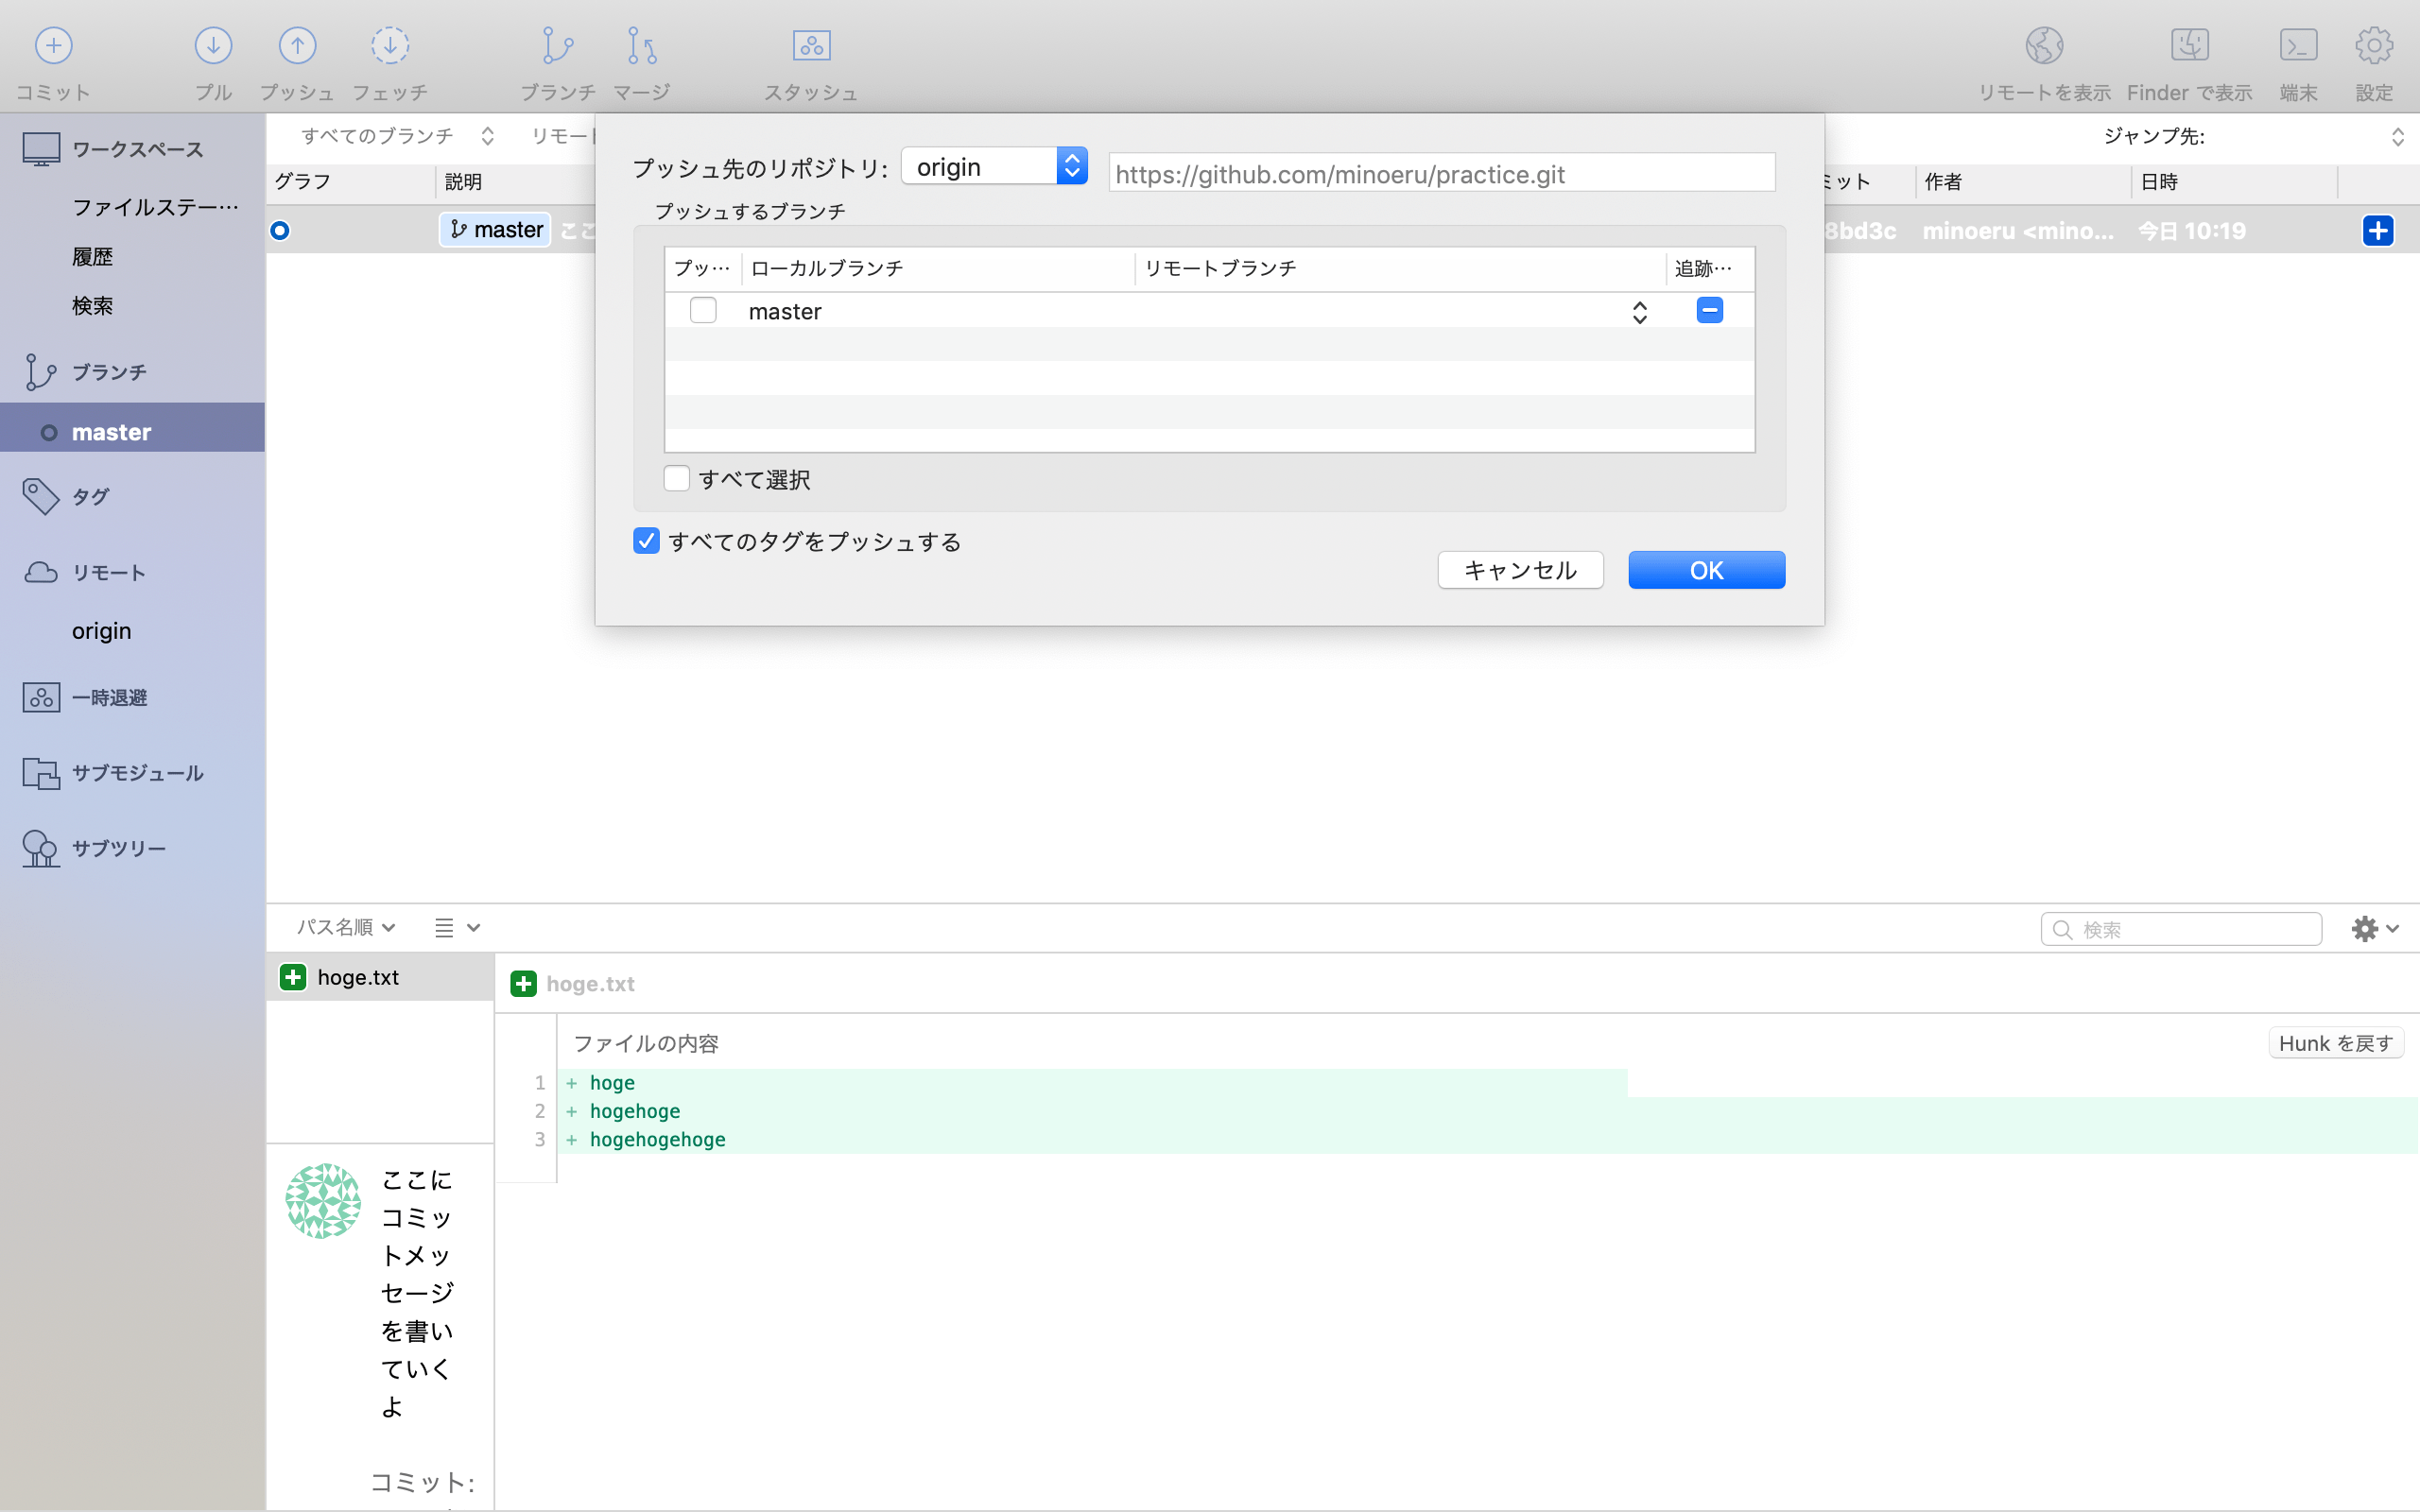Image resolution: width=2420 pixels, height=1512 pixels.
Task: Open the terminal (端末) icon
Action: tap(2298, 46)
